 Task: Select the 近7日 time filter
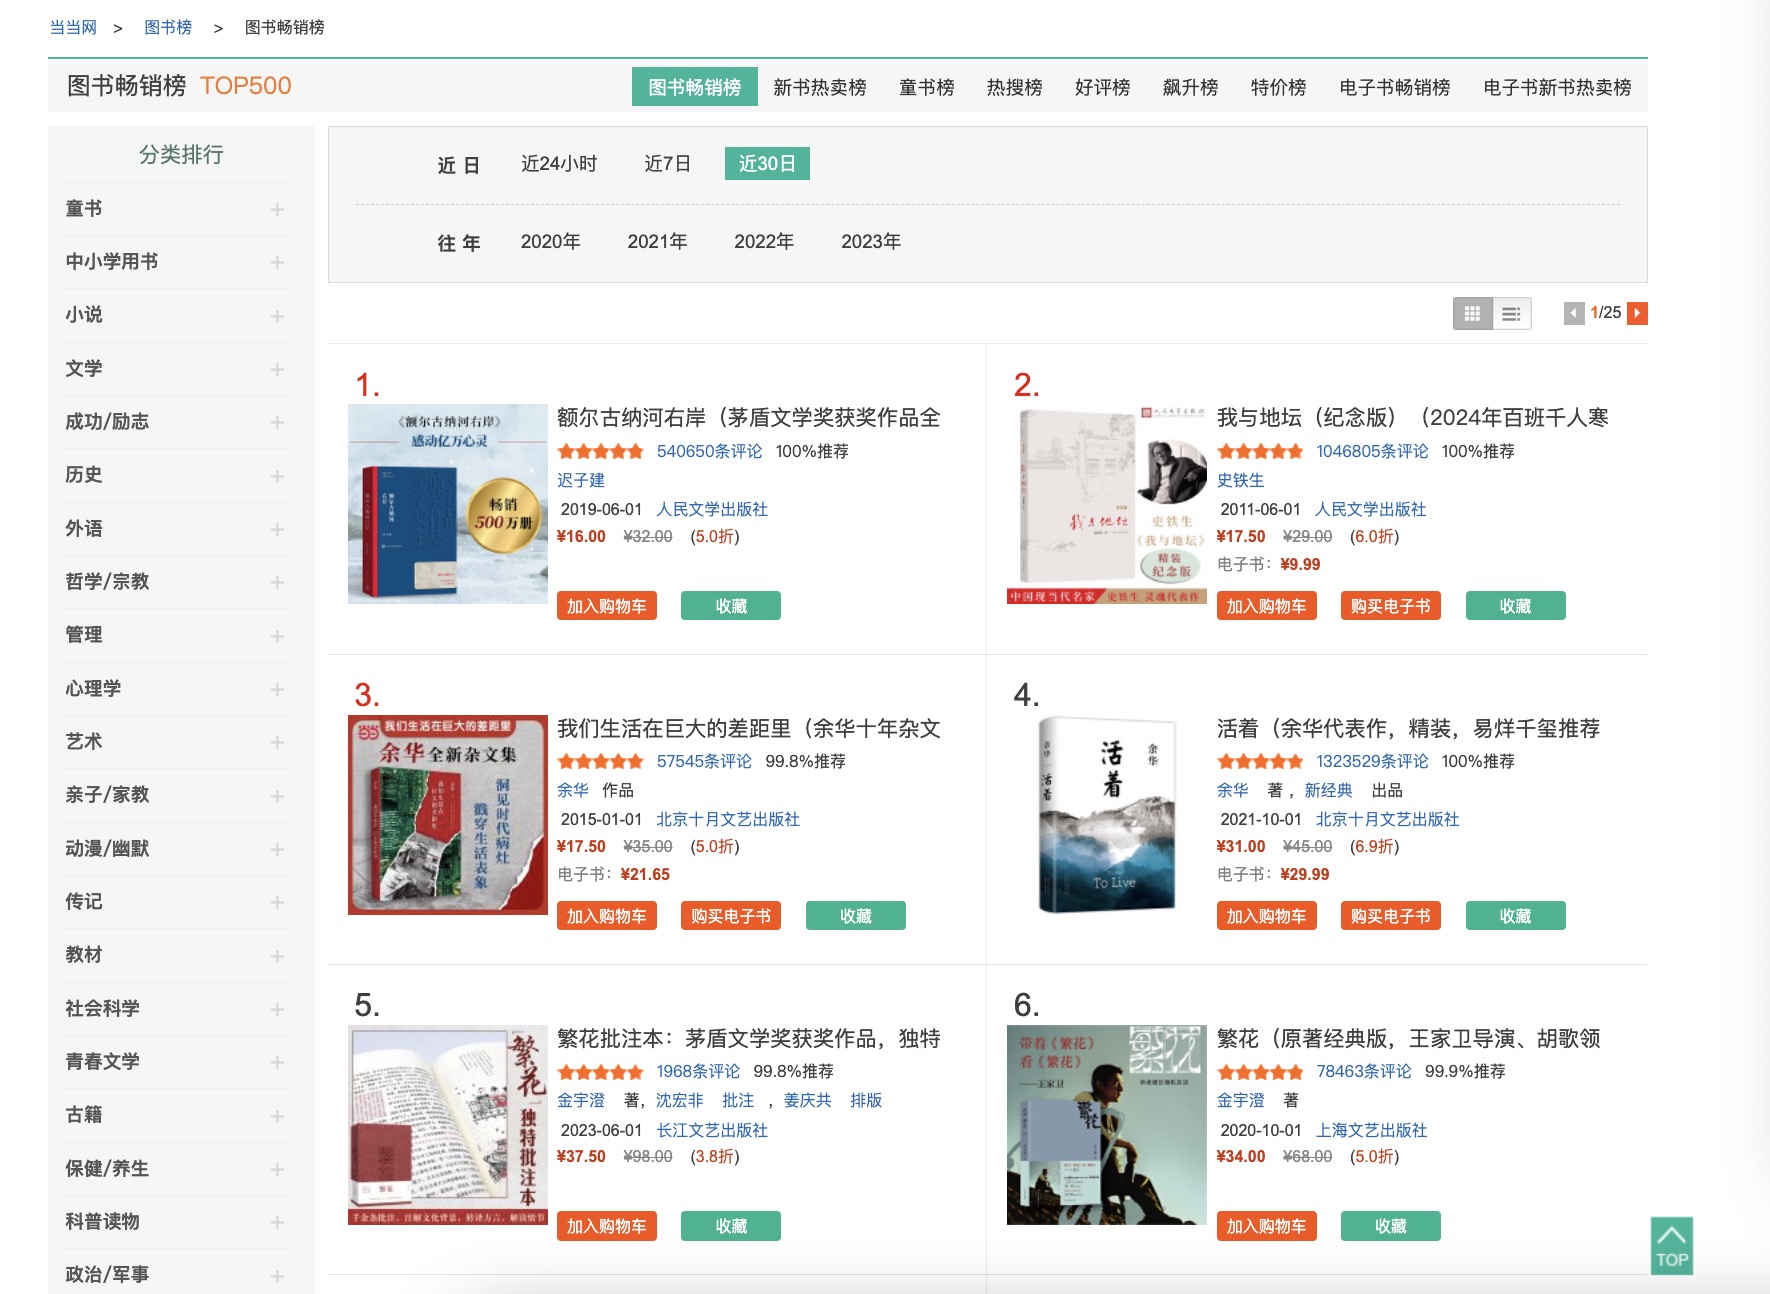(667, 164)
